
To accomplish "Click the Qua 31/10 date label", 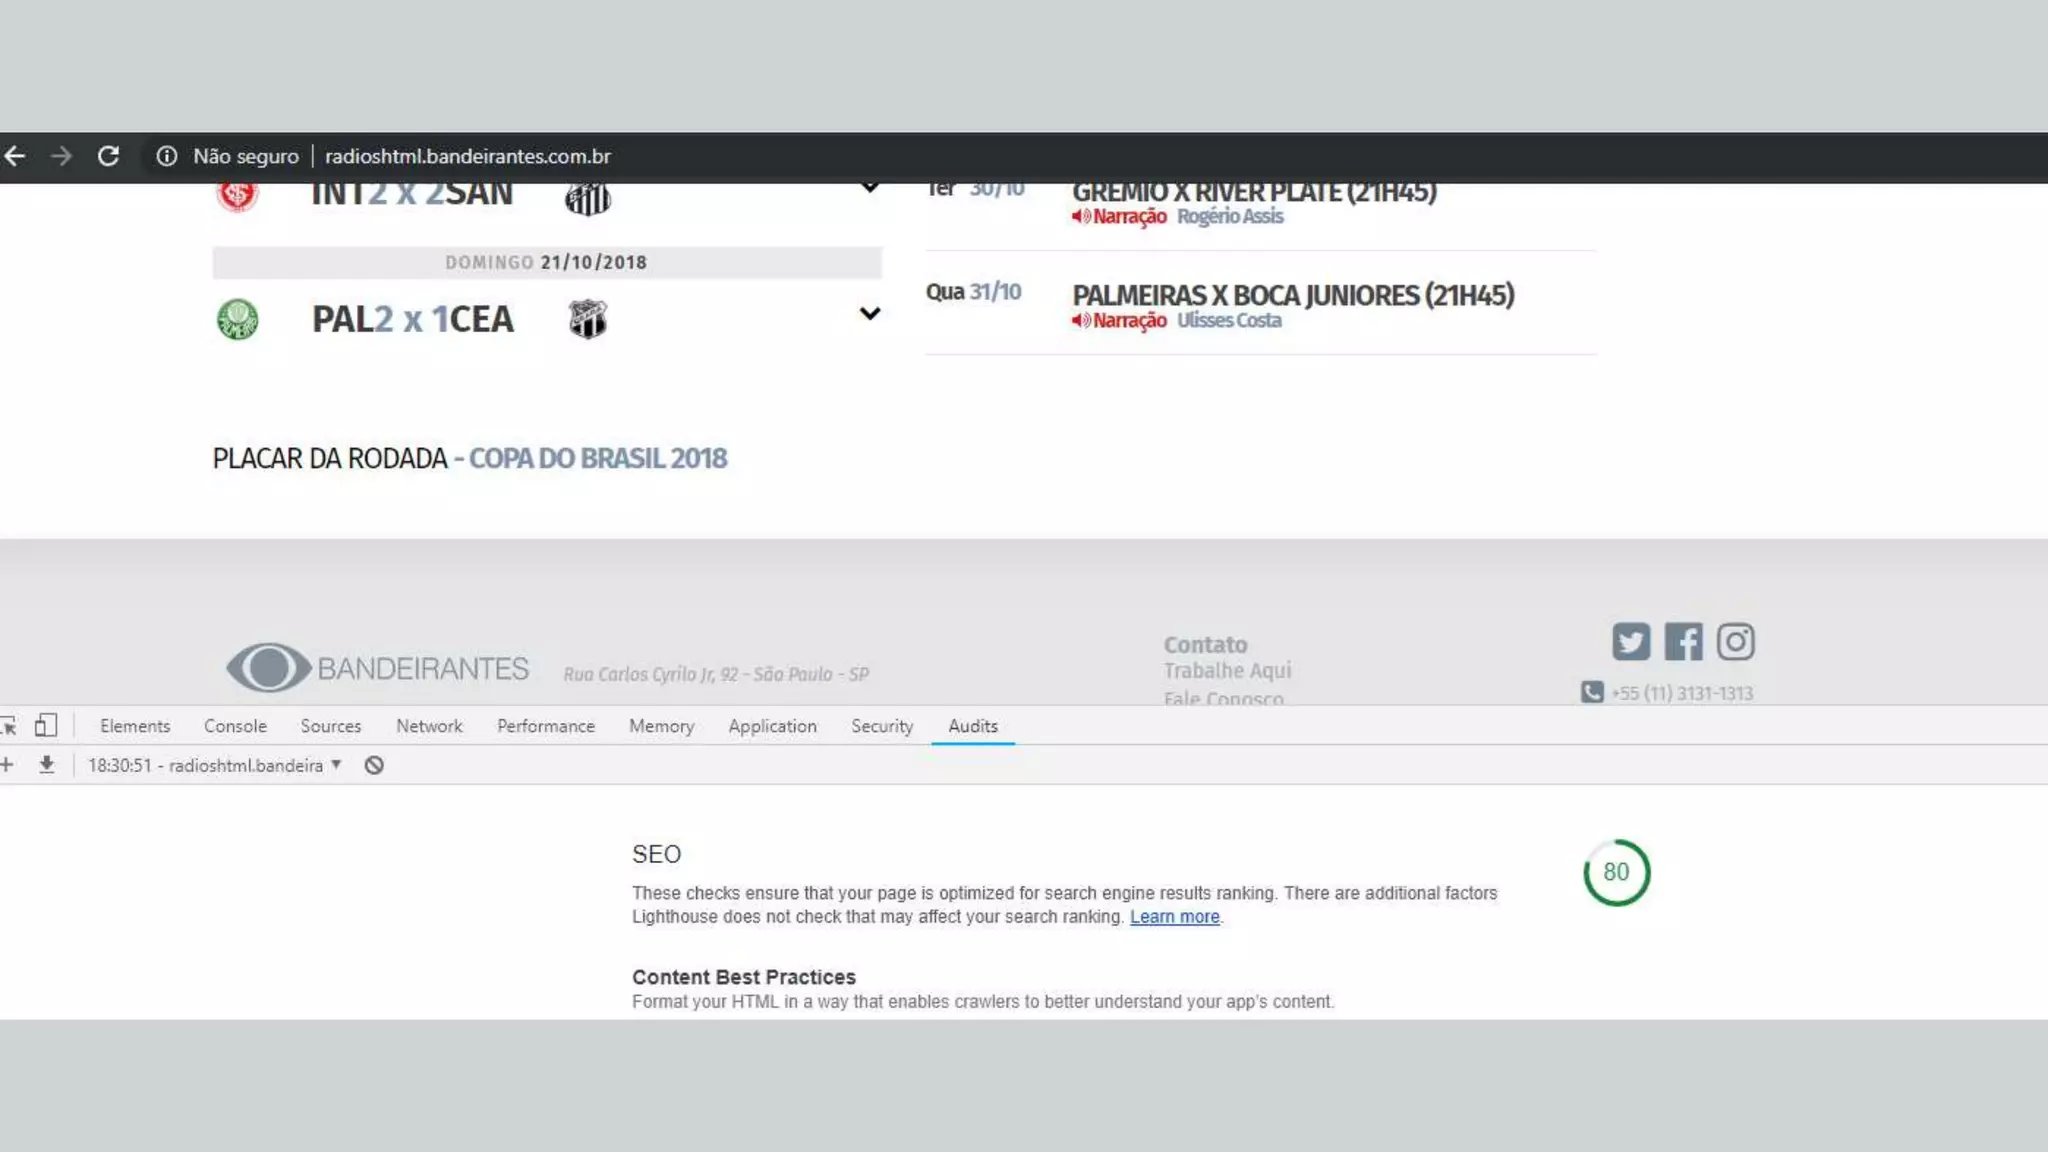I will point(973,292).
